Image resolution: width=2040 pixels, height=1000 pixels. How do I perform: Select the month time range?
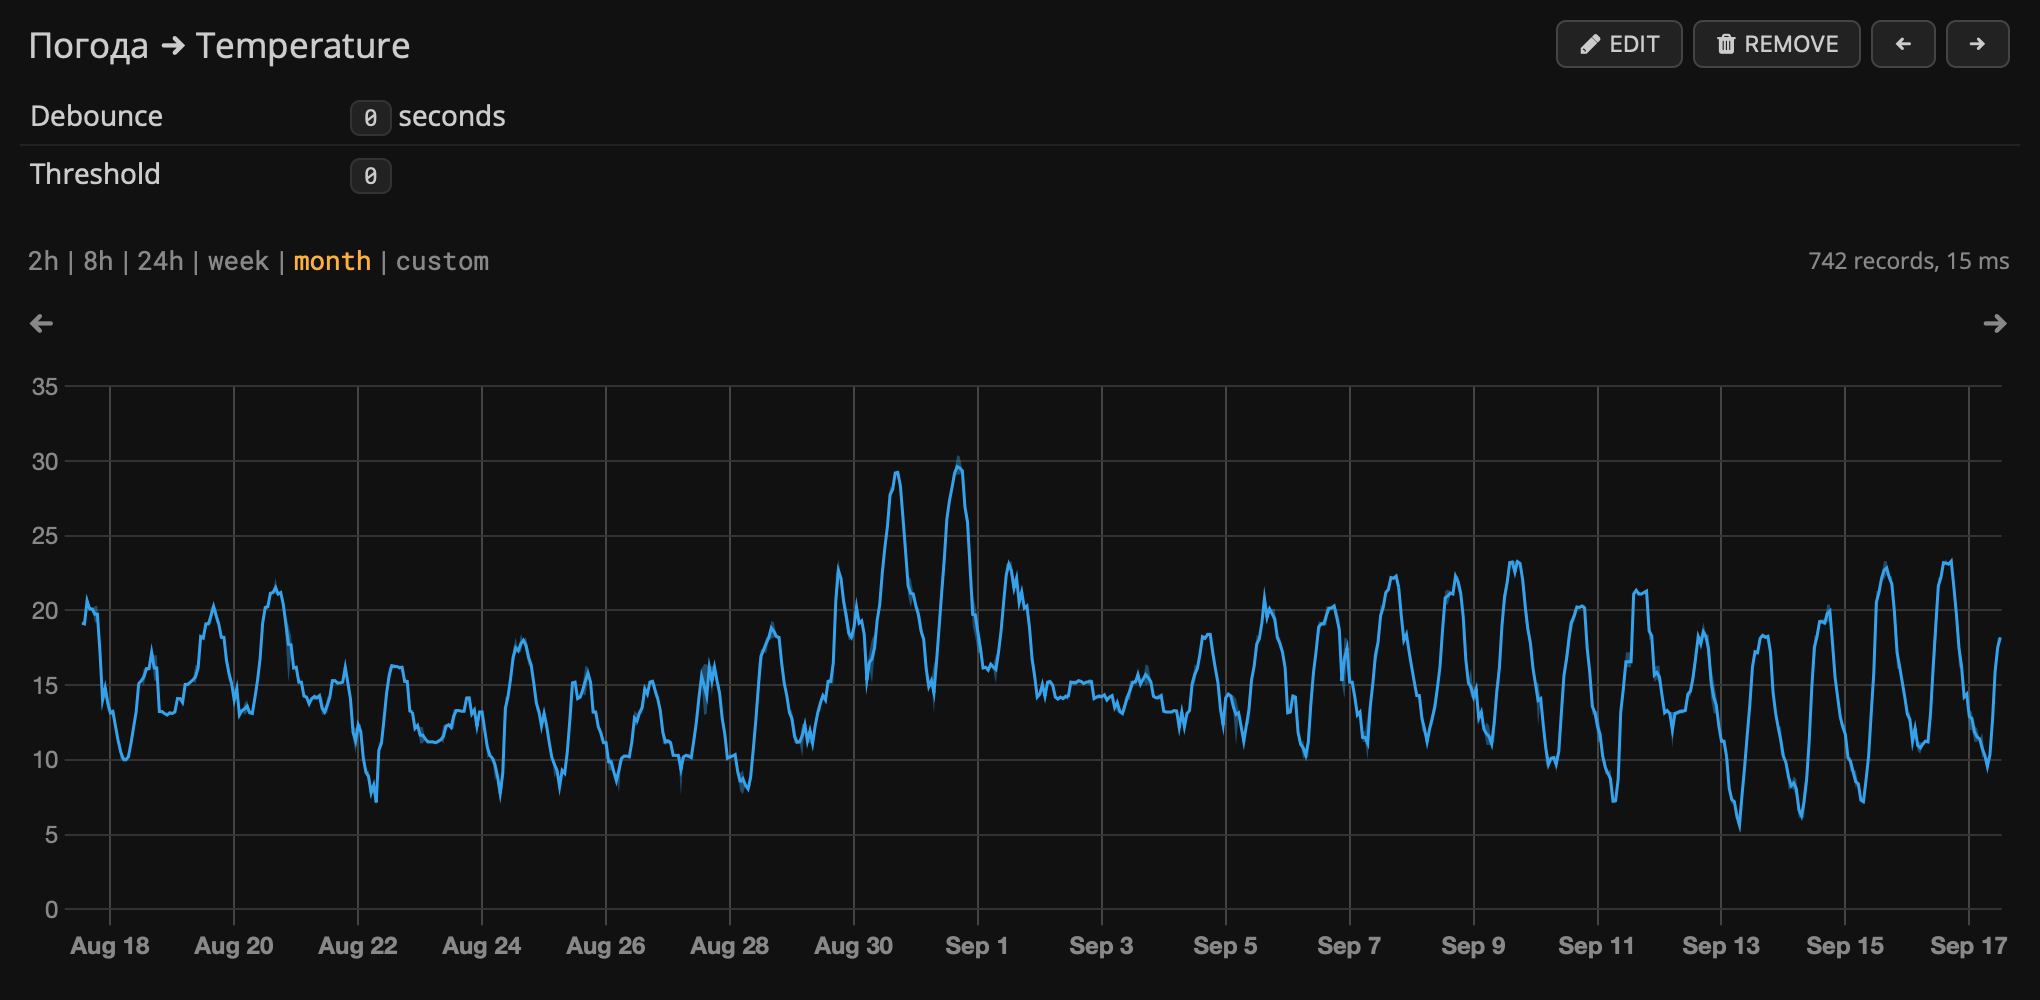[x=332, y=261]
